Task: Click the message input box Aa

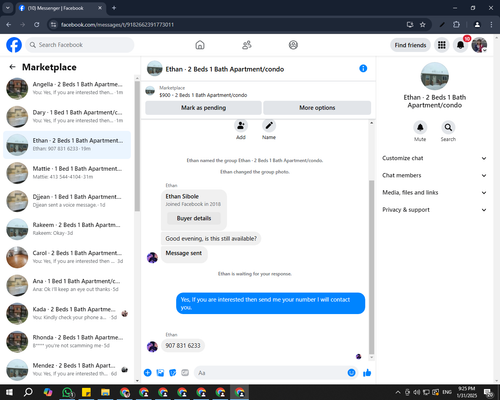Action: [x=270, y=373]
